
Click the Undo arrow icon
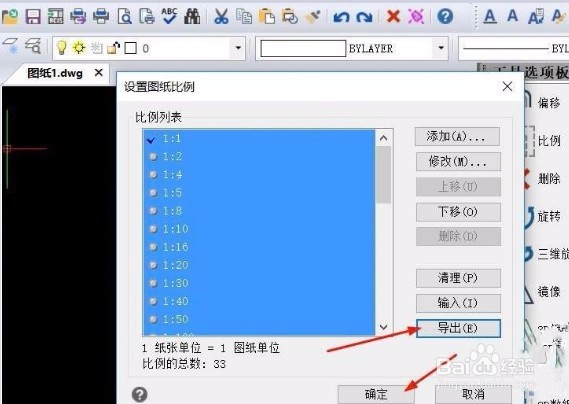click(x=341, y=16)
